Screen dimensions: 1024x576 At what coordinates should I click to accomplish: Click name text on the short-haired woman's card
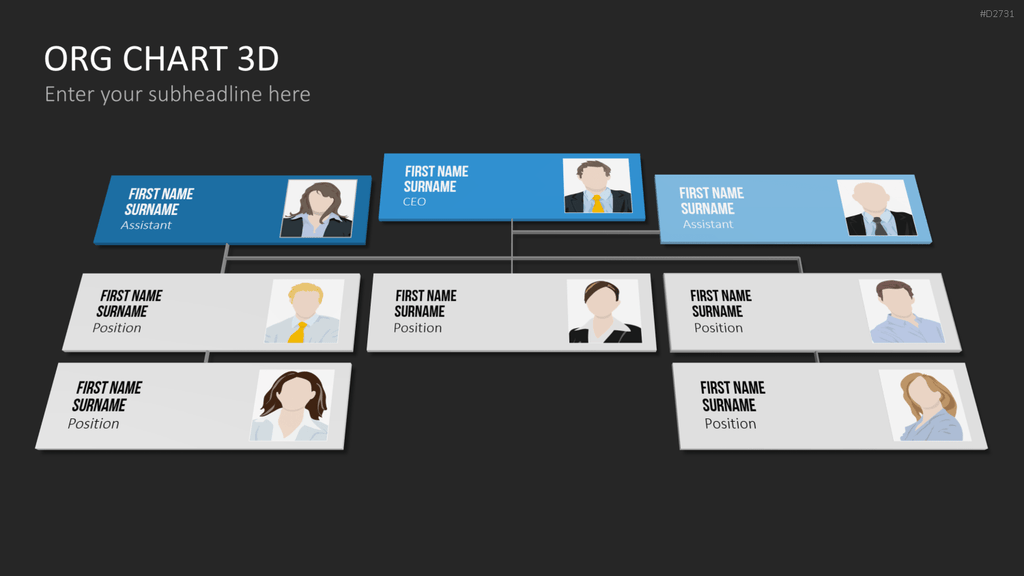tap(425, 304)
